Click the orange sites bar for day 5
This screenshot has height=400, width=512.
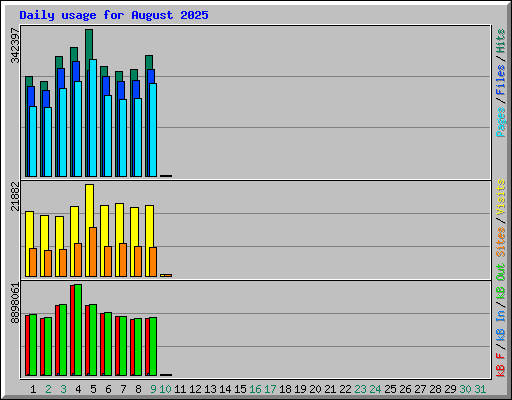(x=93, y=252)
